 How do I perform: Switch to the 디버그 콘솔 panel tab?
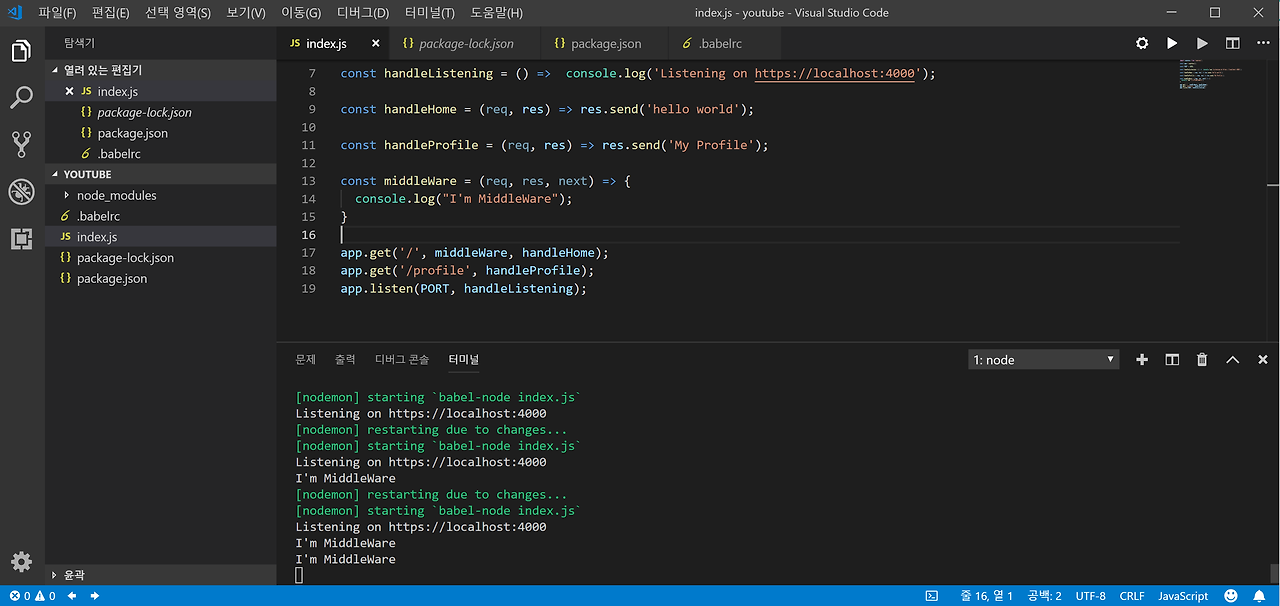click(401, 359)
